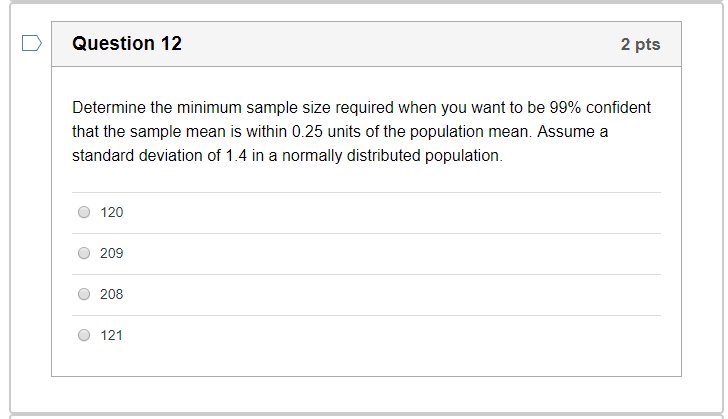Click the "Question 12" heading

pyautogui.click(x=127, y=44)
